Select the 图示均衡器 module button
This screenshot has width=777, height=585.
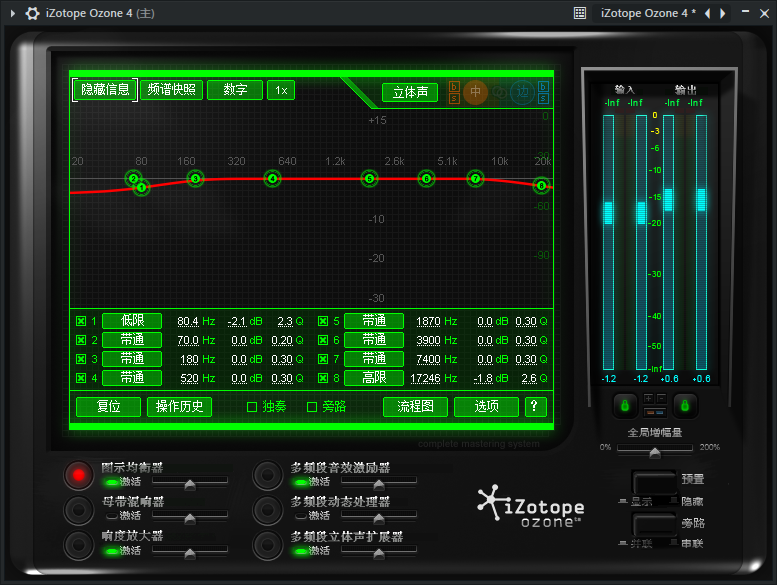coord(79,475)
